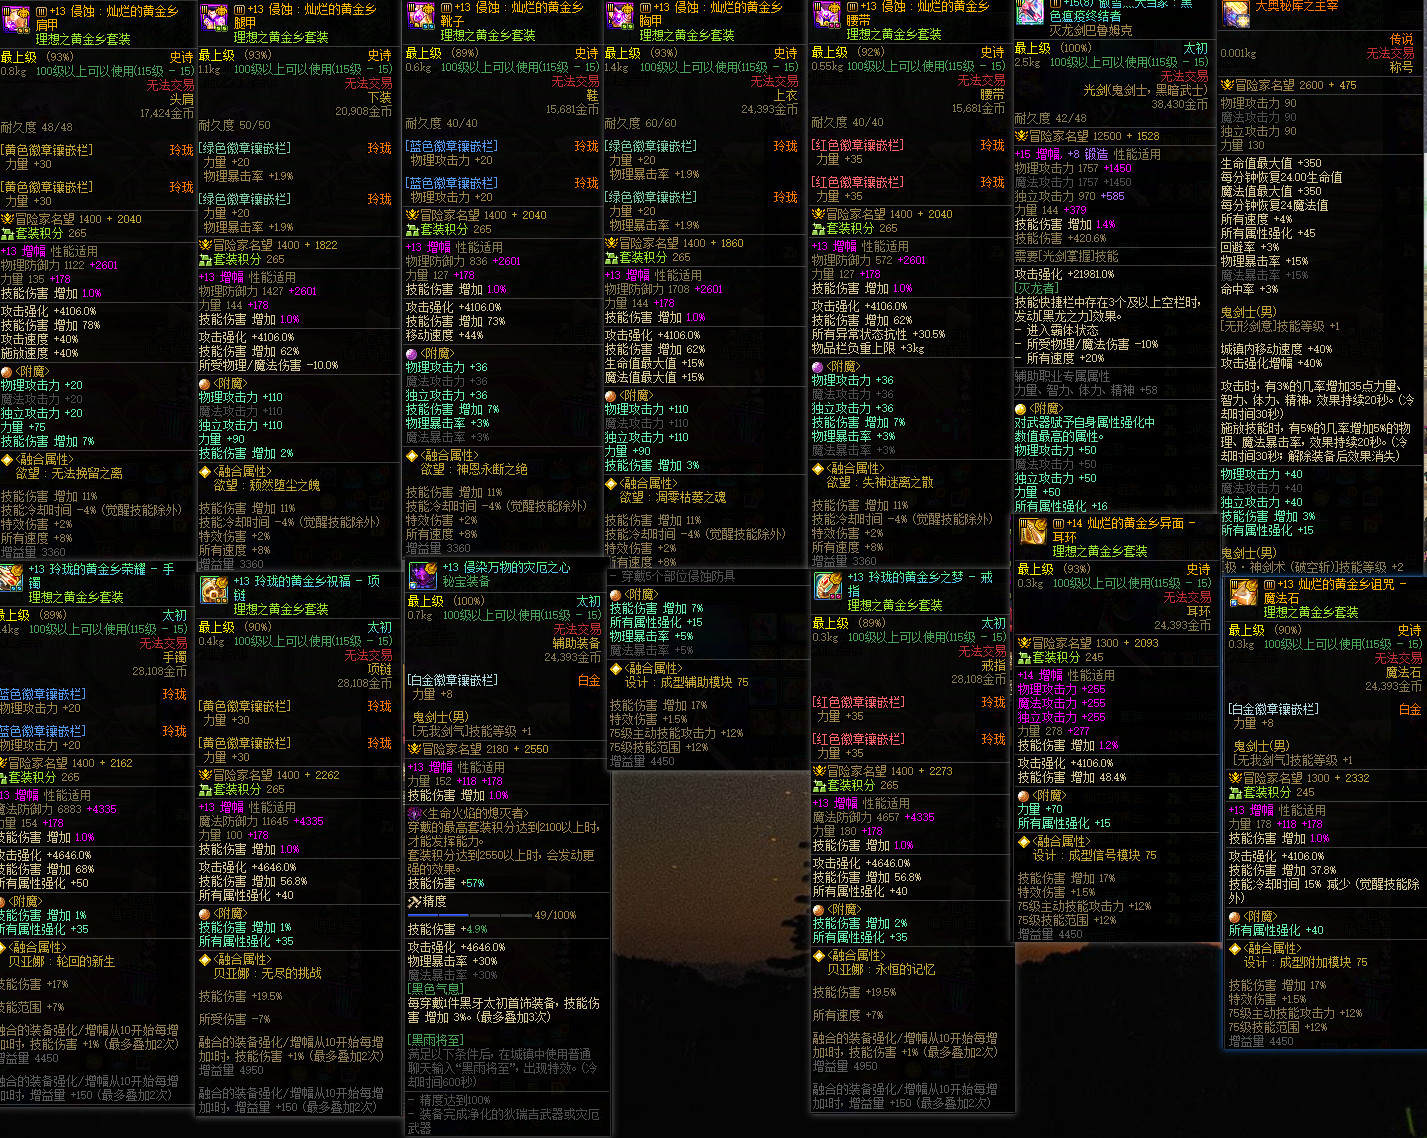Click the 戒指 ring icon
The width and height of the screenshot is (1427, 1138).
(x=828, y=586)
